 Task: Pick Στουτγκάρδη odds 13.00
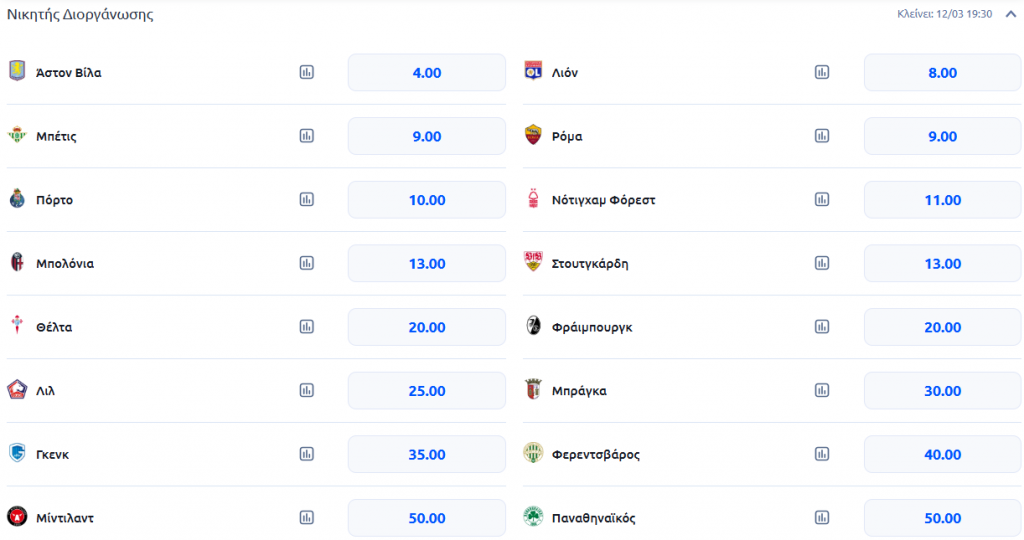point(942,263)
